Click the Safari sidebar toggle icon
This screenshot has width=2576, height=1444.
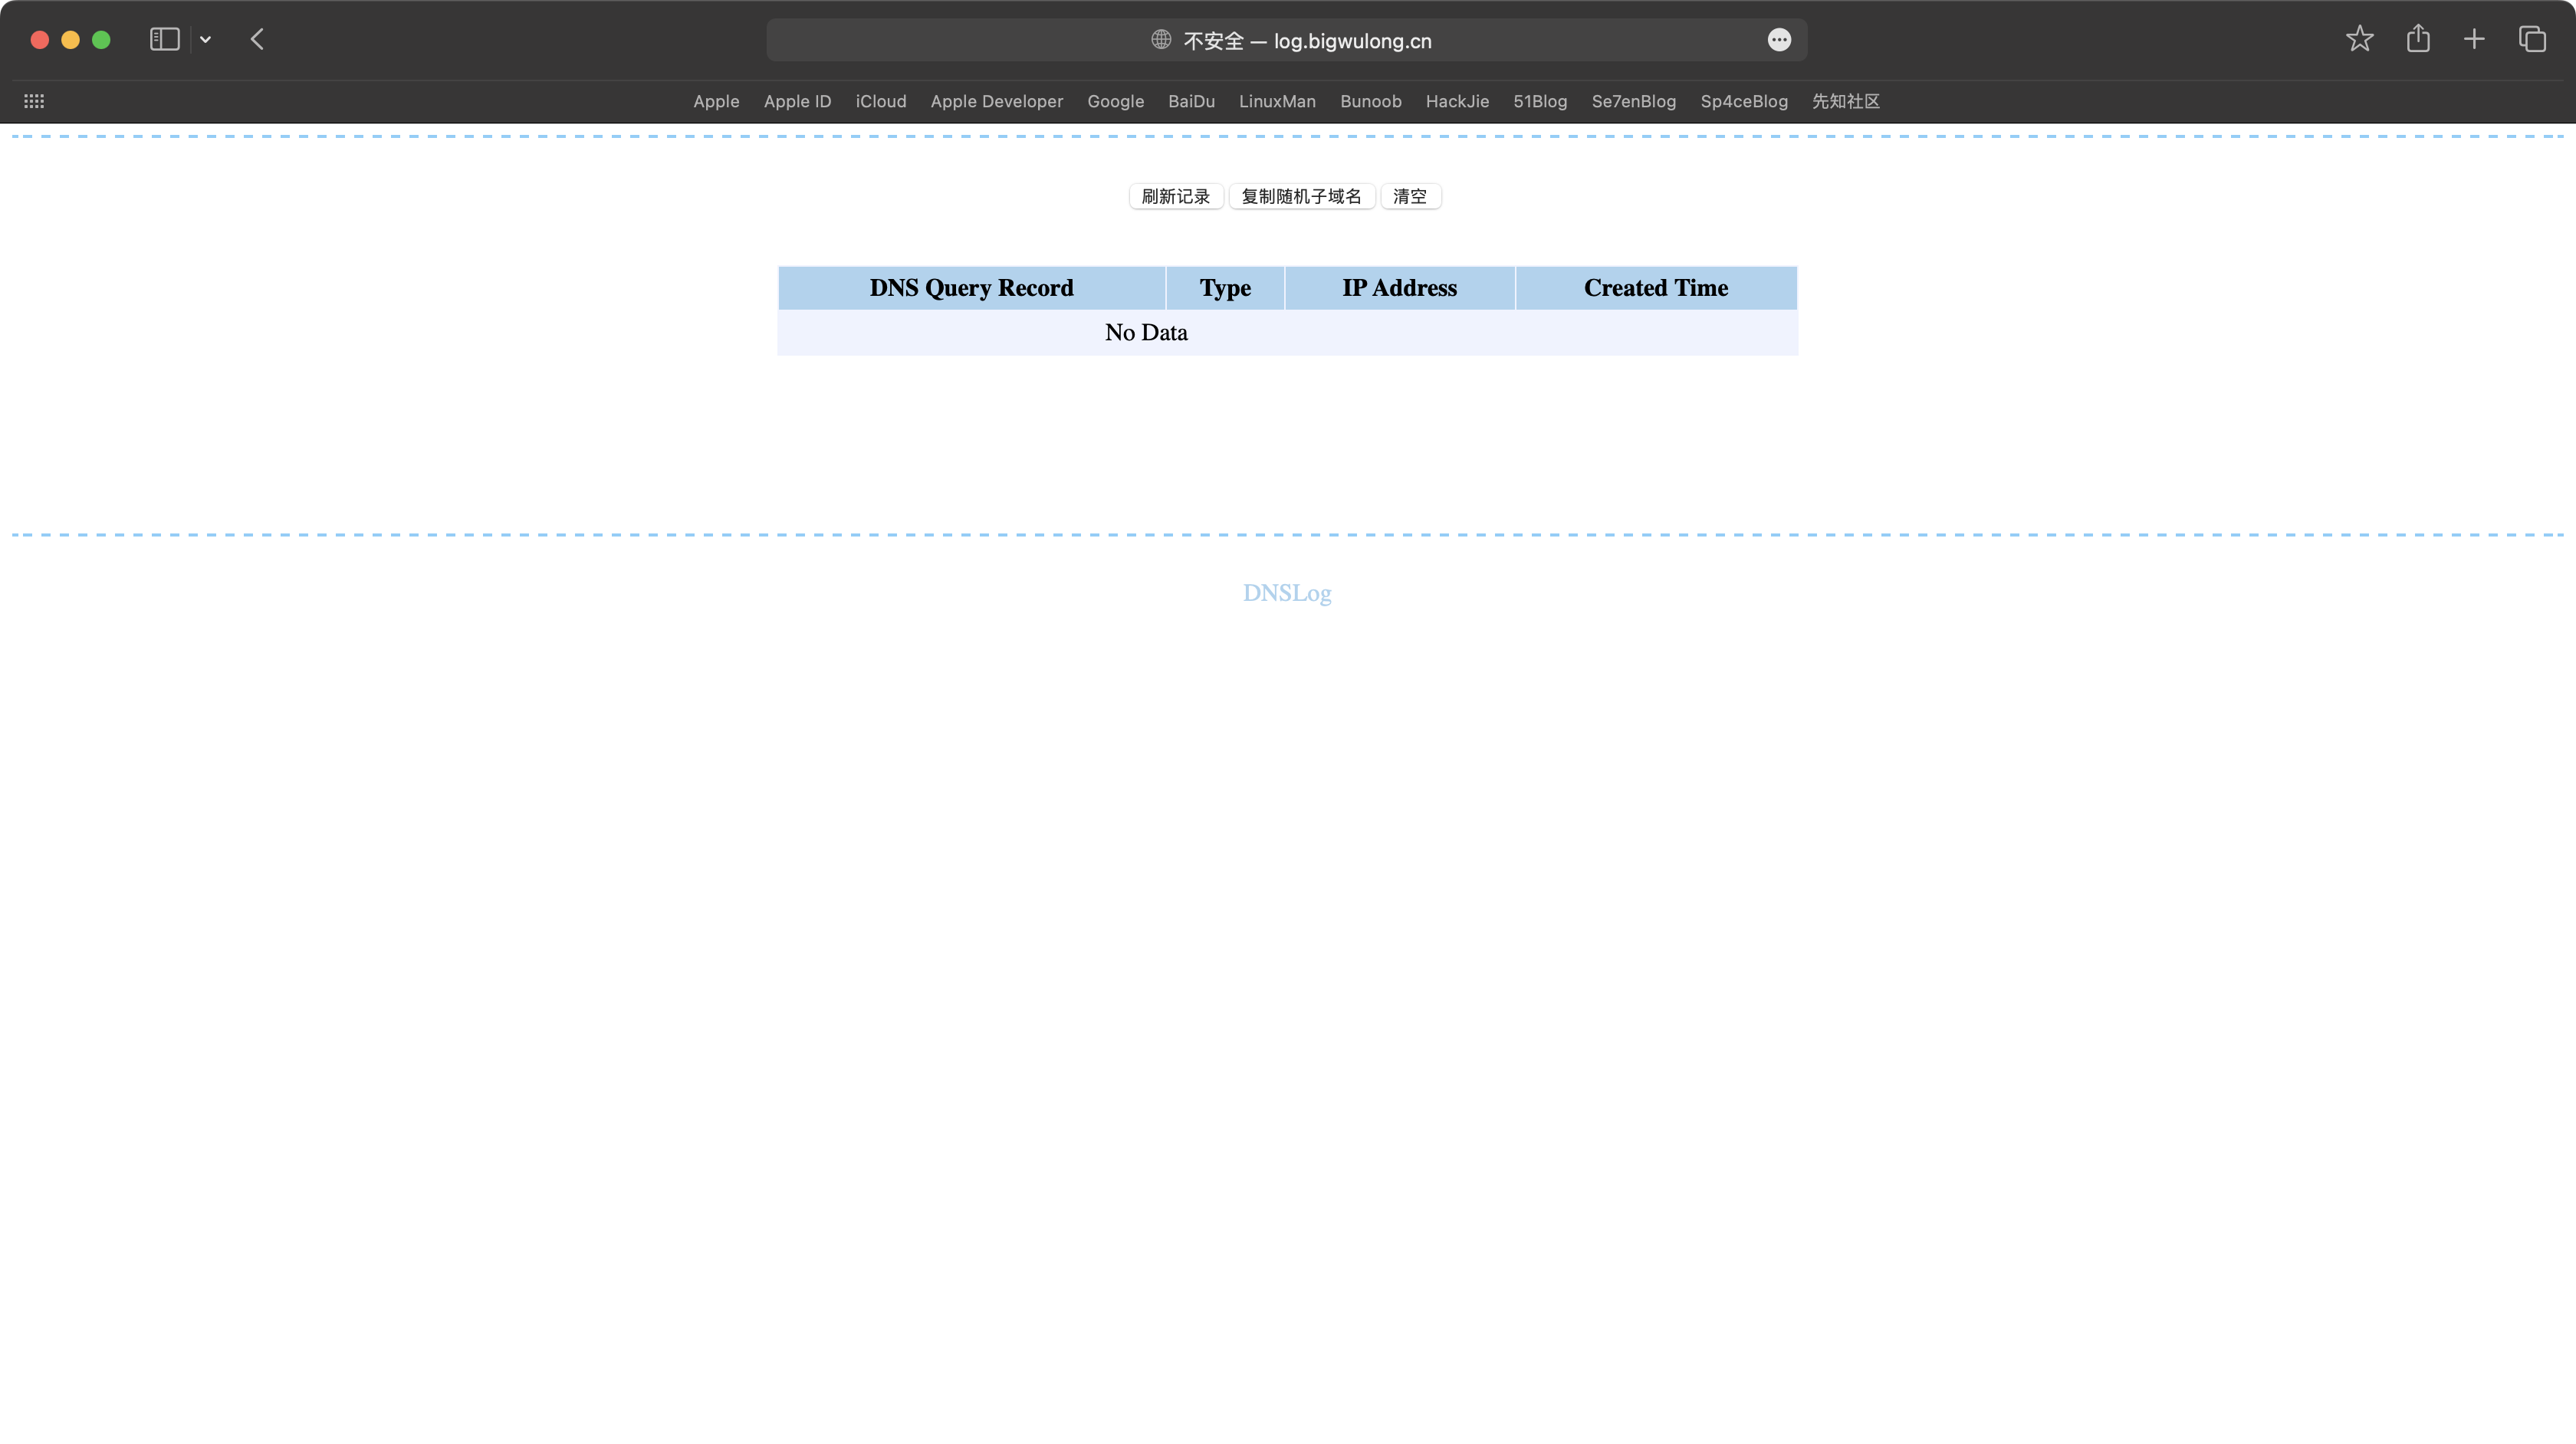tap(163, 39)
